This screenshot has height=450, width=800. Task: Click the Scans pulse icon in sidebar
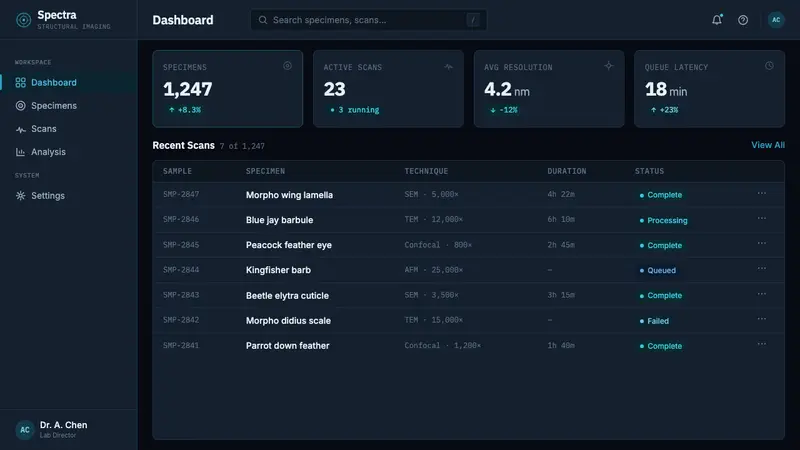[x=20, y=129]
